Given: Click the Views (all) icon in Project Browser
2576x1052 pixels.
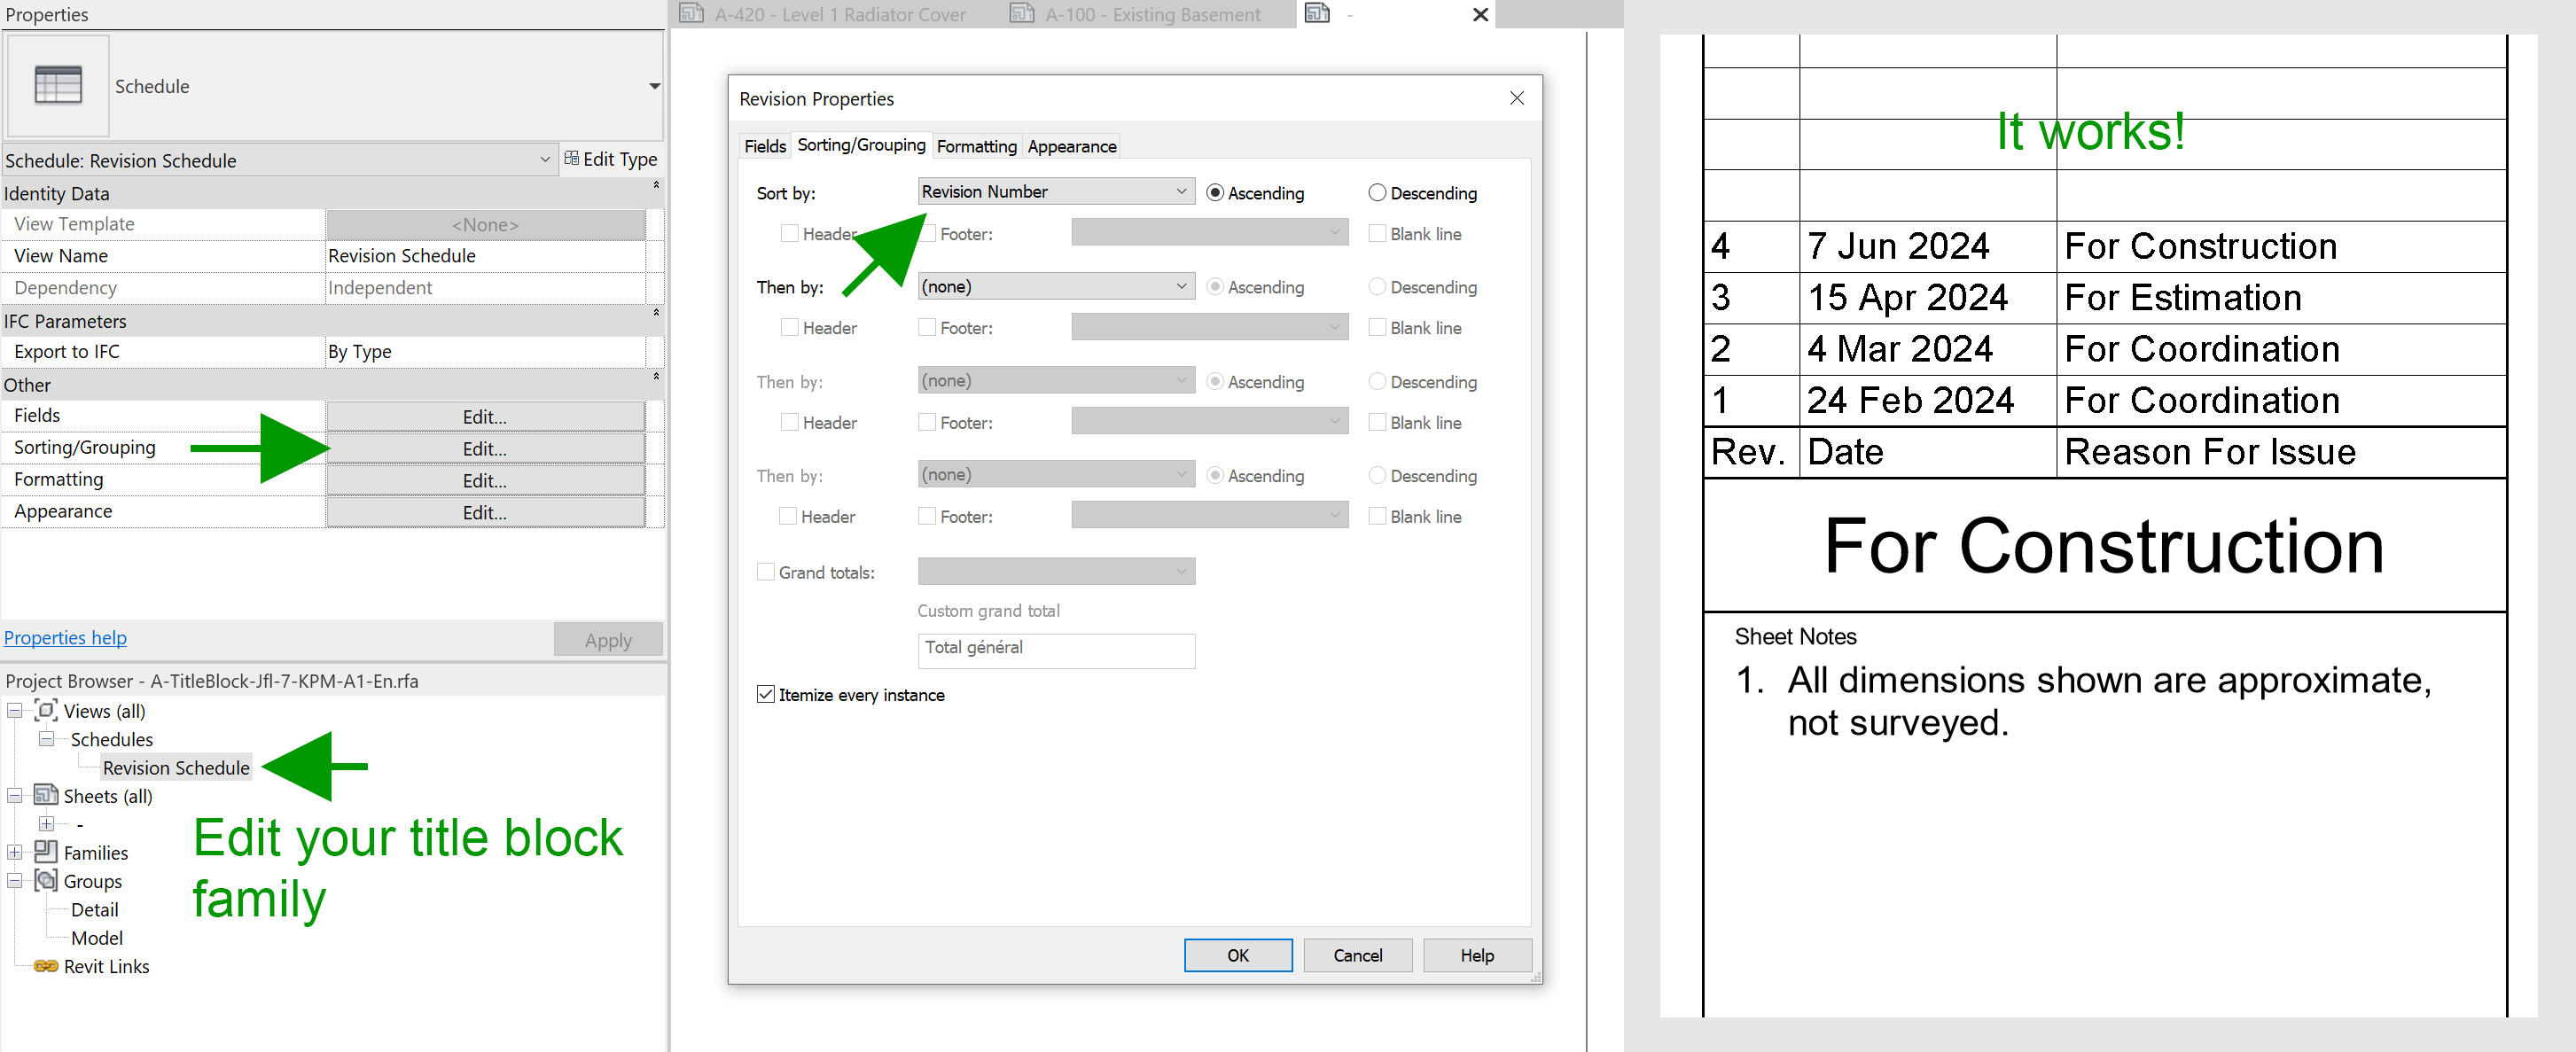Looking at the screenshot, I should (46, 710).
